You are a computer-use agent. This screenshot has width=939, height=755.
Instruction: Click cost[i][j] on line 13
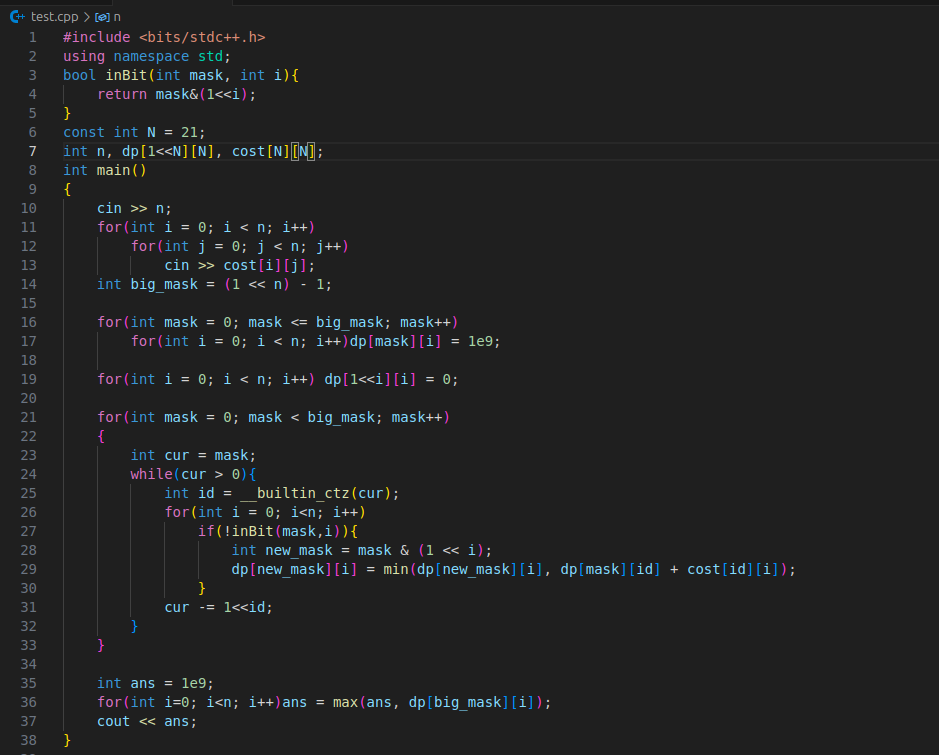(265, 265)
